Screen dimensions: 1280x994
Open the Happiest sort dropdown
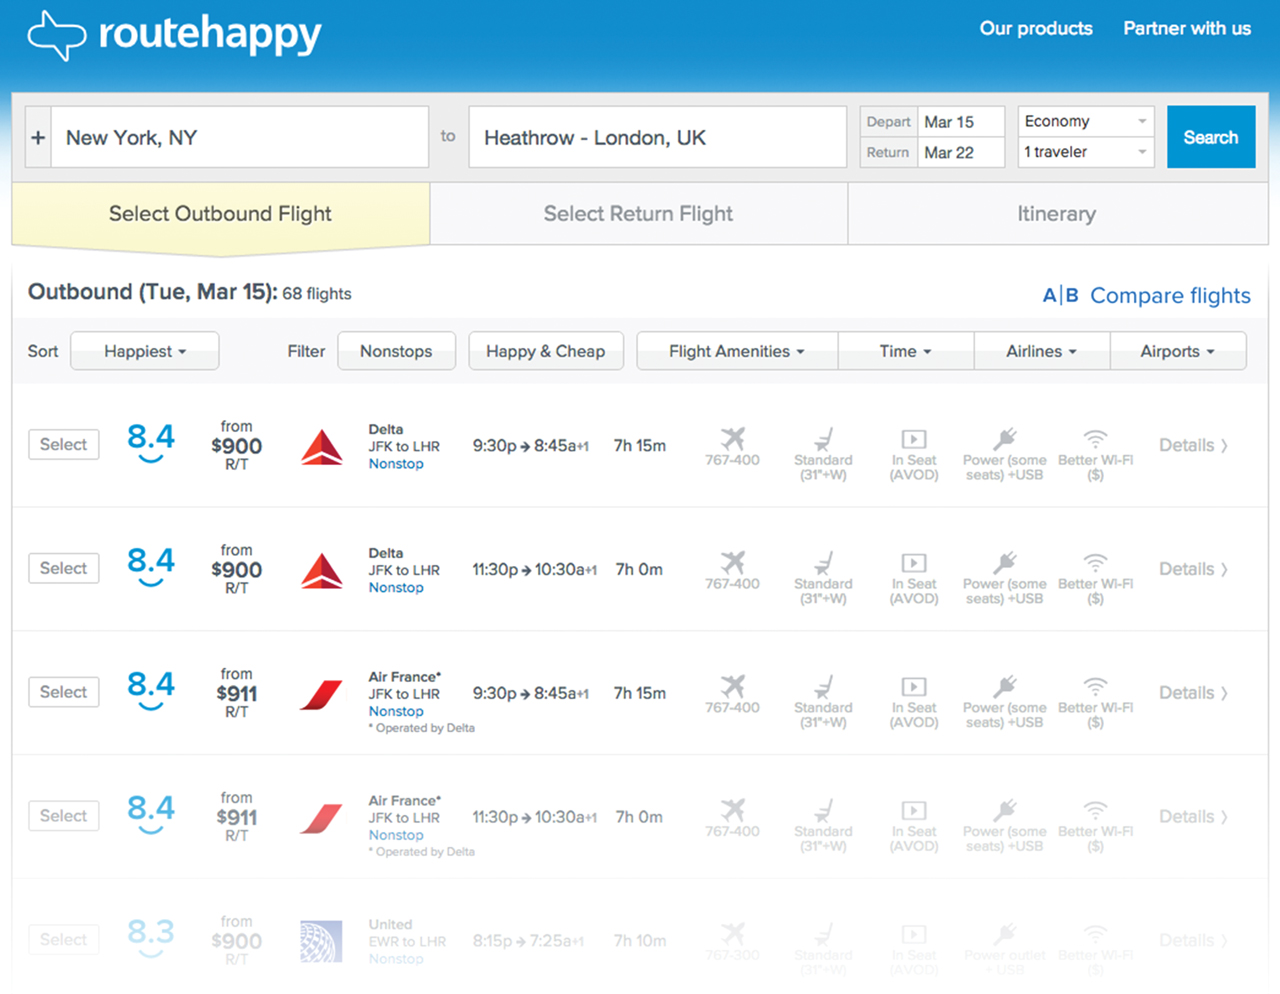pos(145,351)
